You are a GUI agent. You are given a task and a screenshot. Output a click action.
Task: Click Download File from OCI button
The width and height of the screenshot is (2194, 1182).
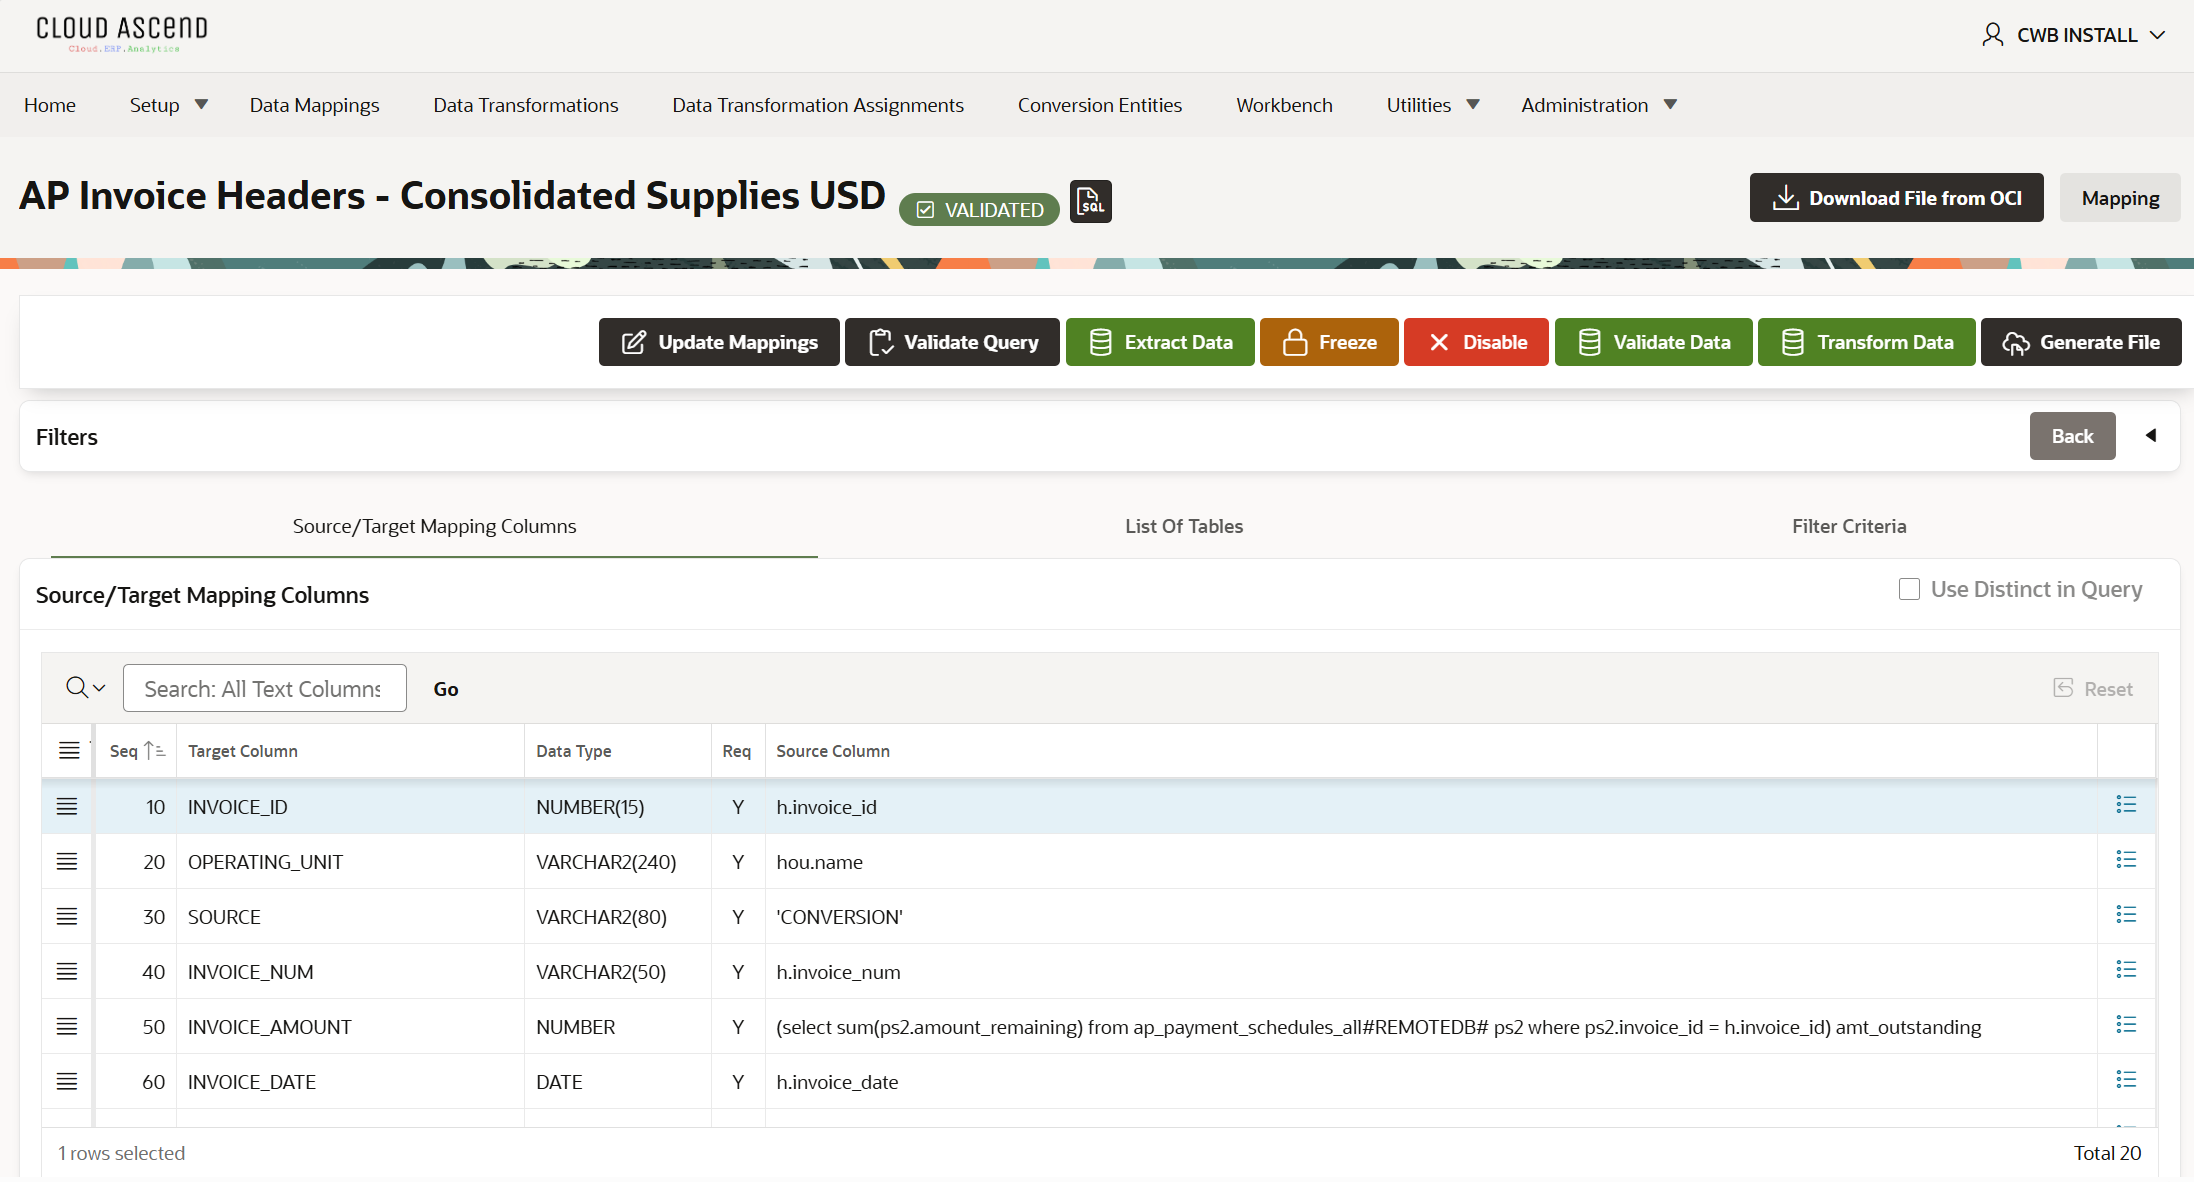tap(1896, 198)
